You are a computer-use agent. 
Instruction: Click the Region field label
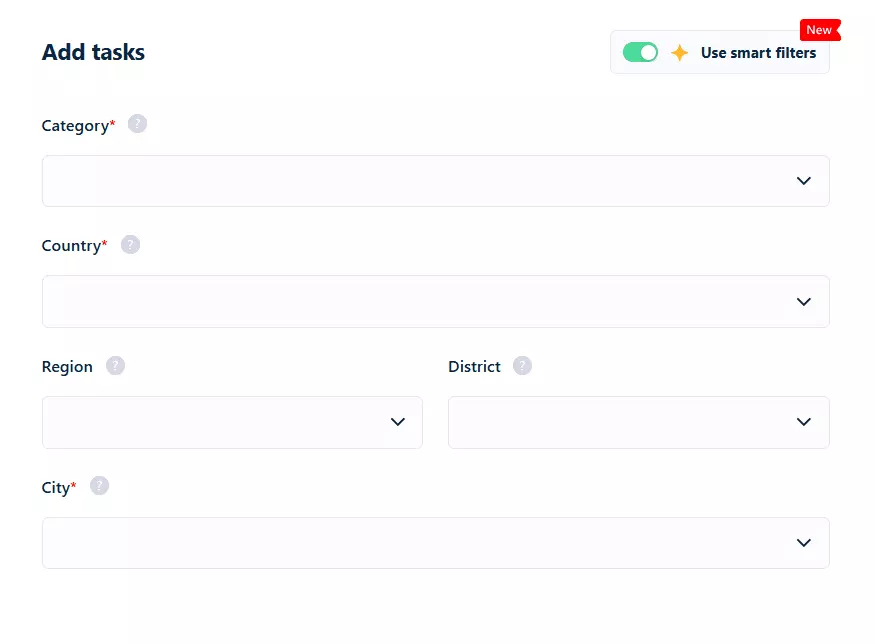click(67, 367)
